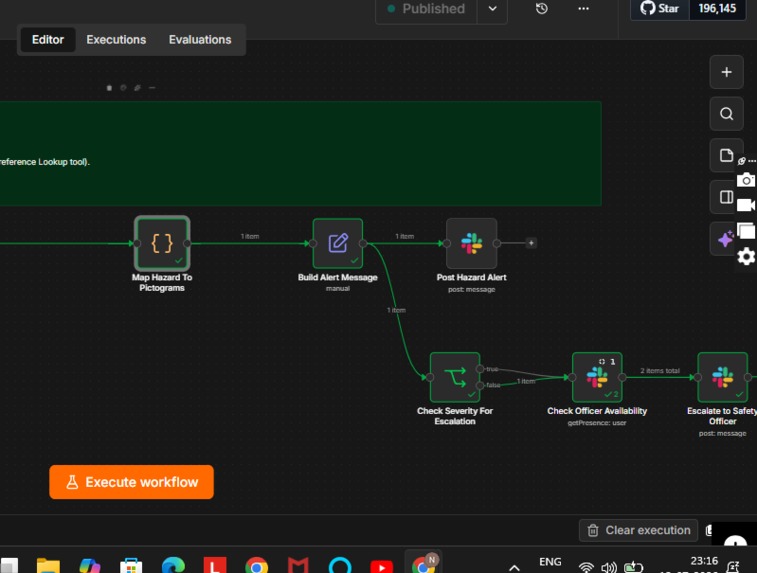
Task: Open YouTube from the taskbar
Action: click(x=381, y=566)
